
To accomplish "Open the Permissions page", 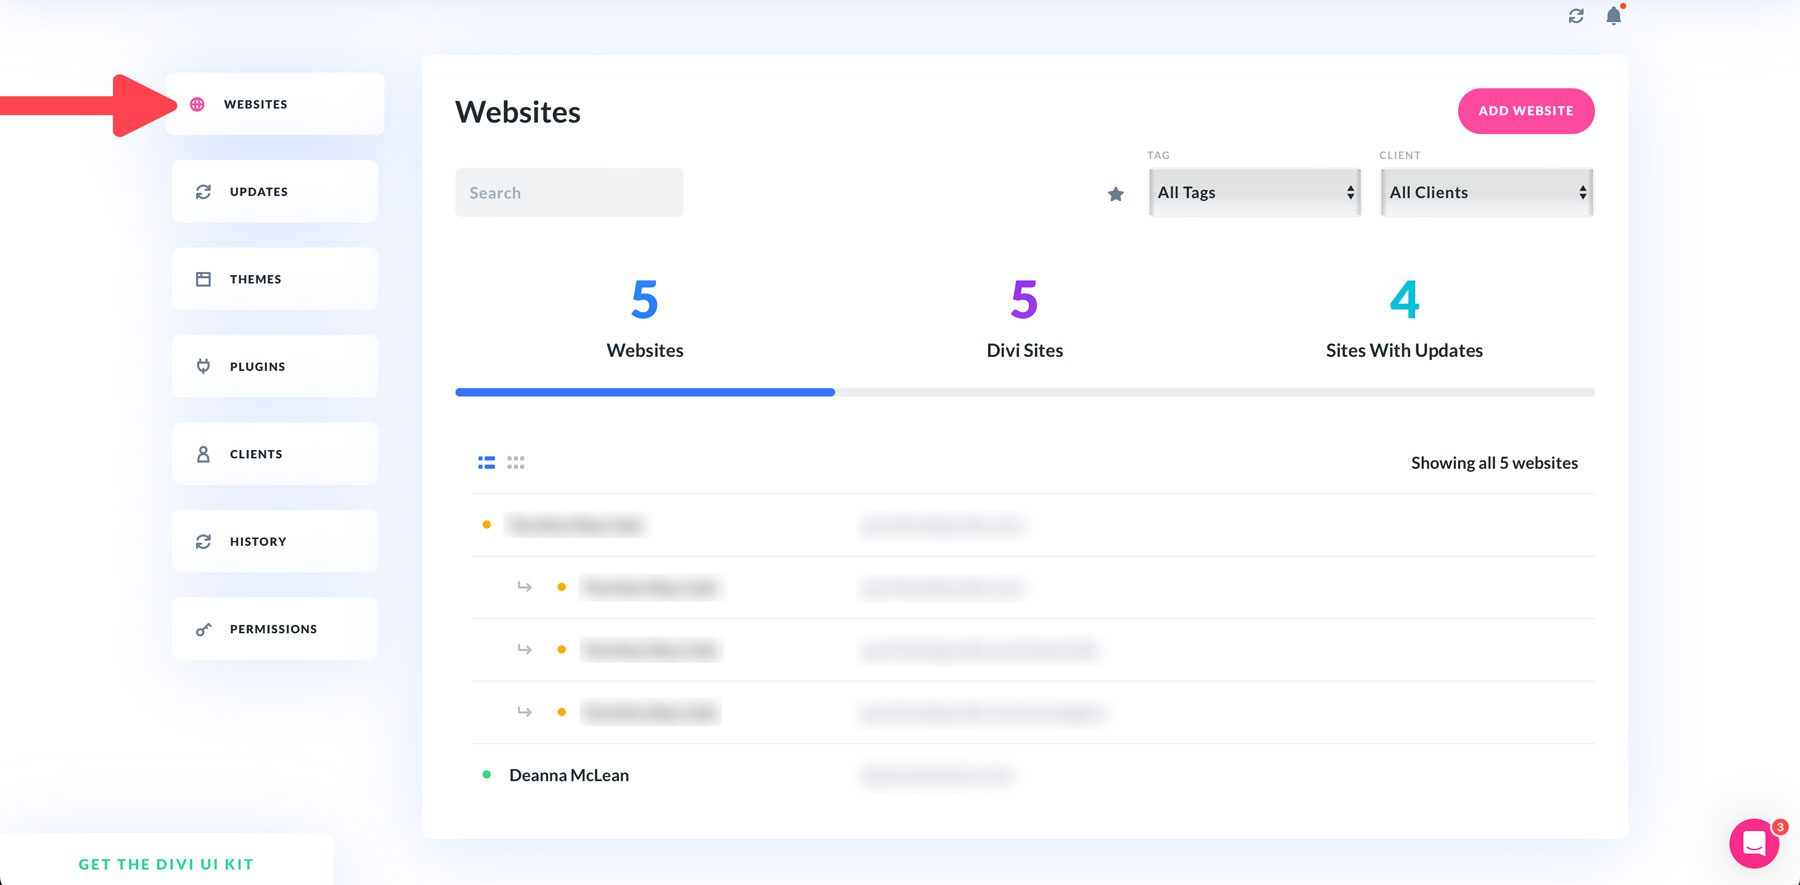I will tap(275, 629).
